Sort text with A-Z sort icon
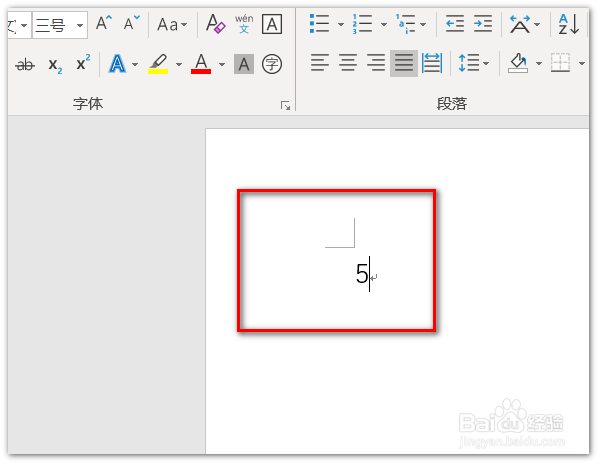Screen dimensions: 598x463 (x=568, y=24)
